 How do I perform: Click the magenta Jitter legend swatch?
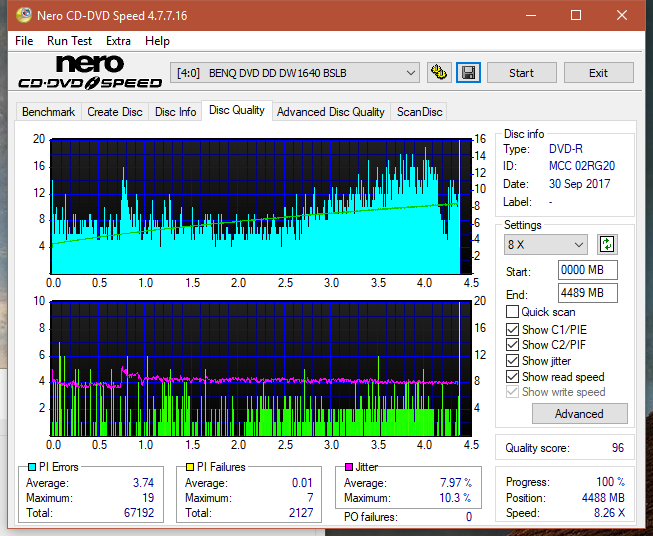pyautogui.click(x=349, y=467)
